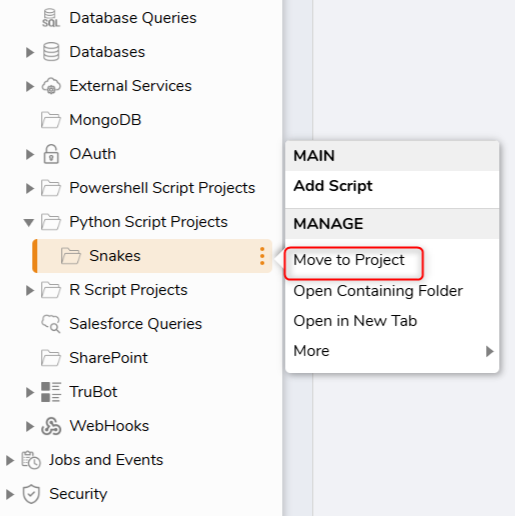Open the More submenu arrow

(489, 351)
